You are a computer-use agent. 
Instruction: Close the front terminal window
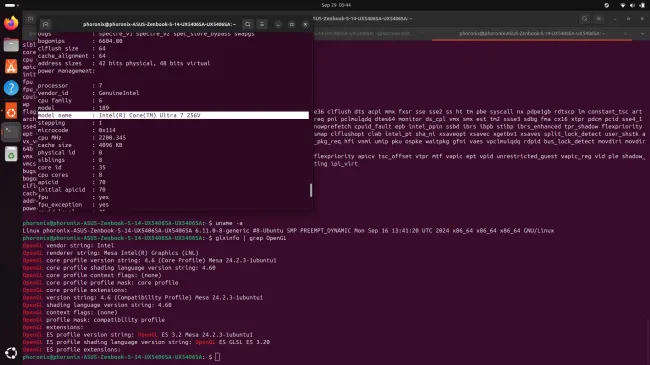pos(306,24)
